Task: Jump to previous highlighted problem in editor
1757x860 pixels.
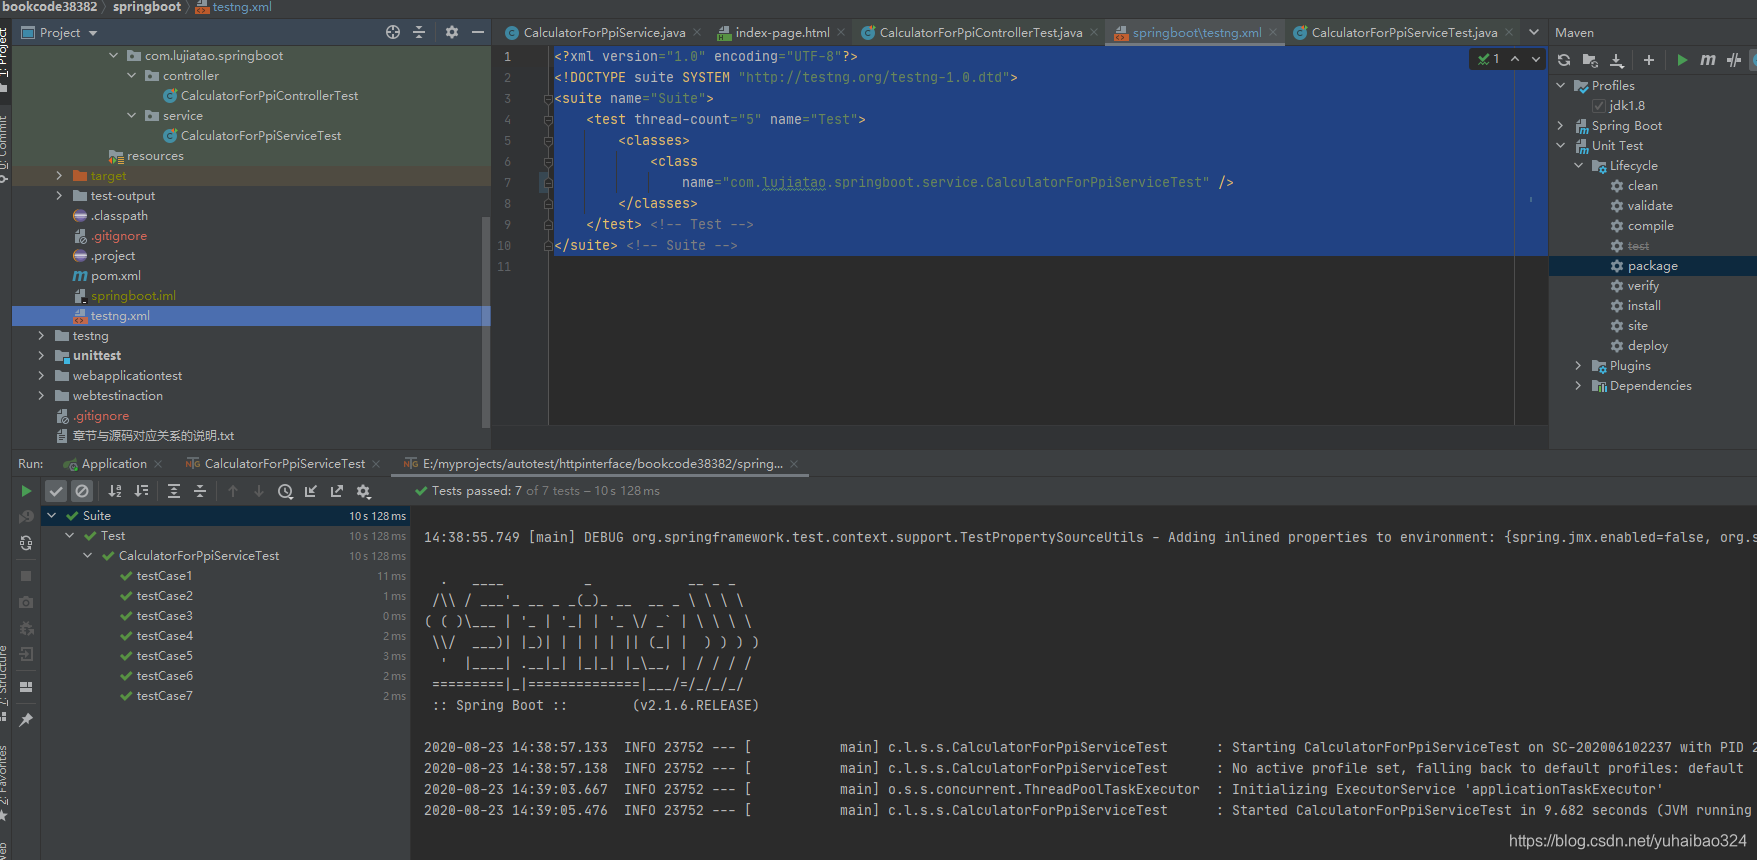Action: click(1515, 59)
